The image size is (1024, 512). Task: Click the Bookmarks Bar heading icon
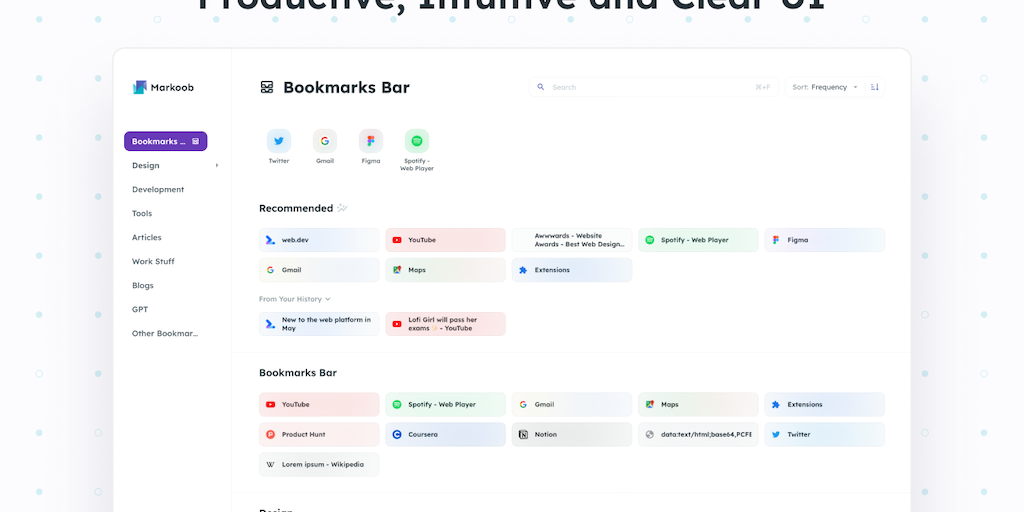[x=266, y=88]
